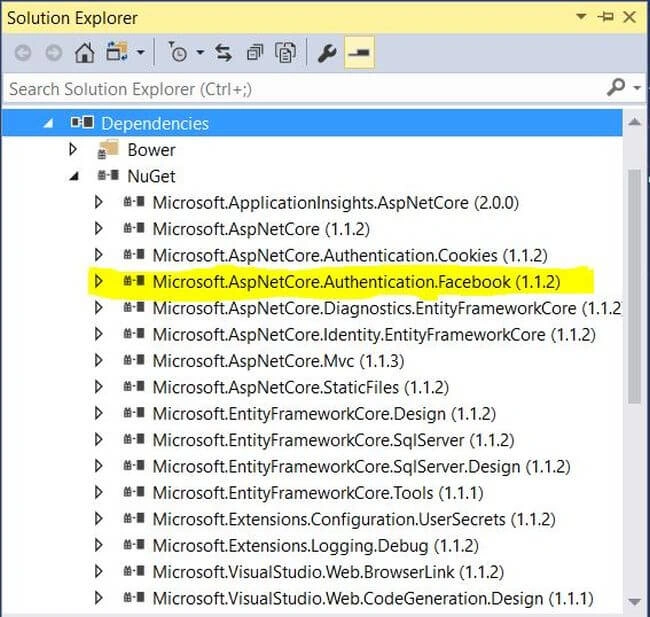Select Microsoft.AspNetCore.Mvc (1.1.3)
The image size is (650, 617).
pos(279,361)
